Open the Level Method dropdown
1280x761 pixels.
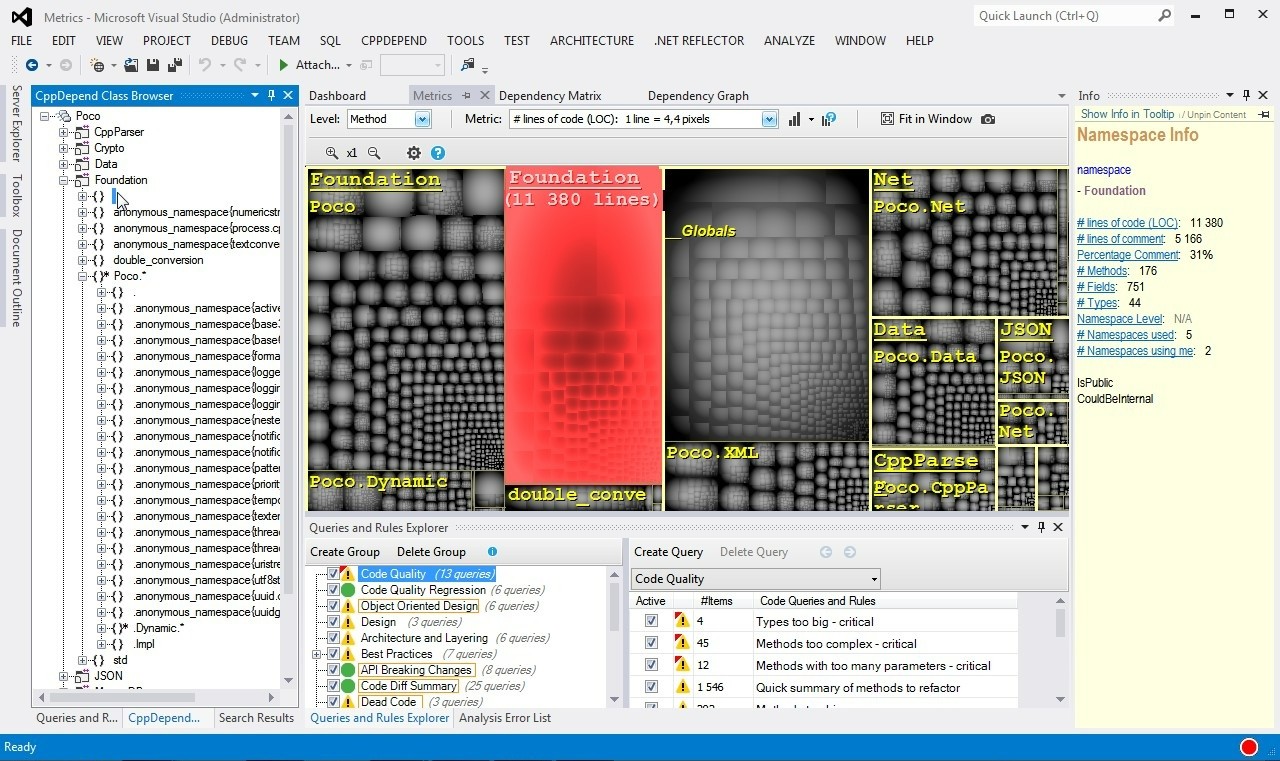(422, 119)
